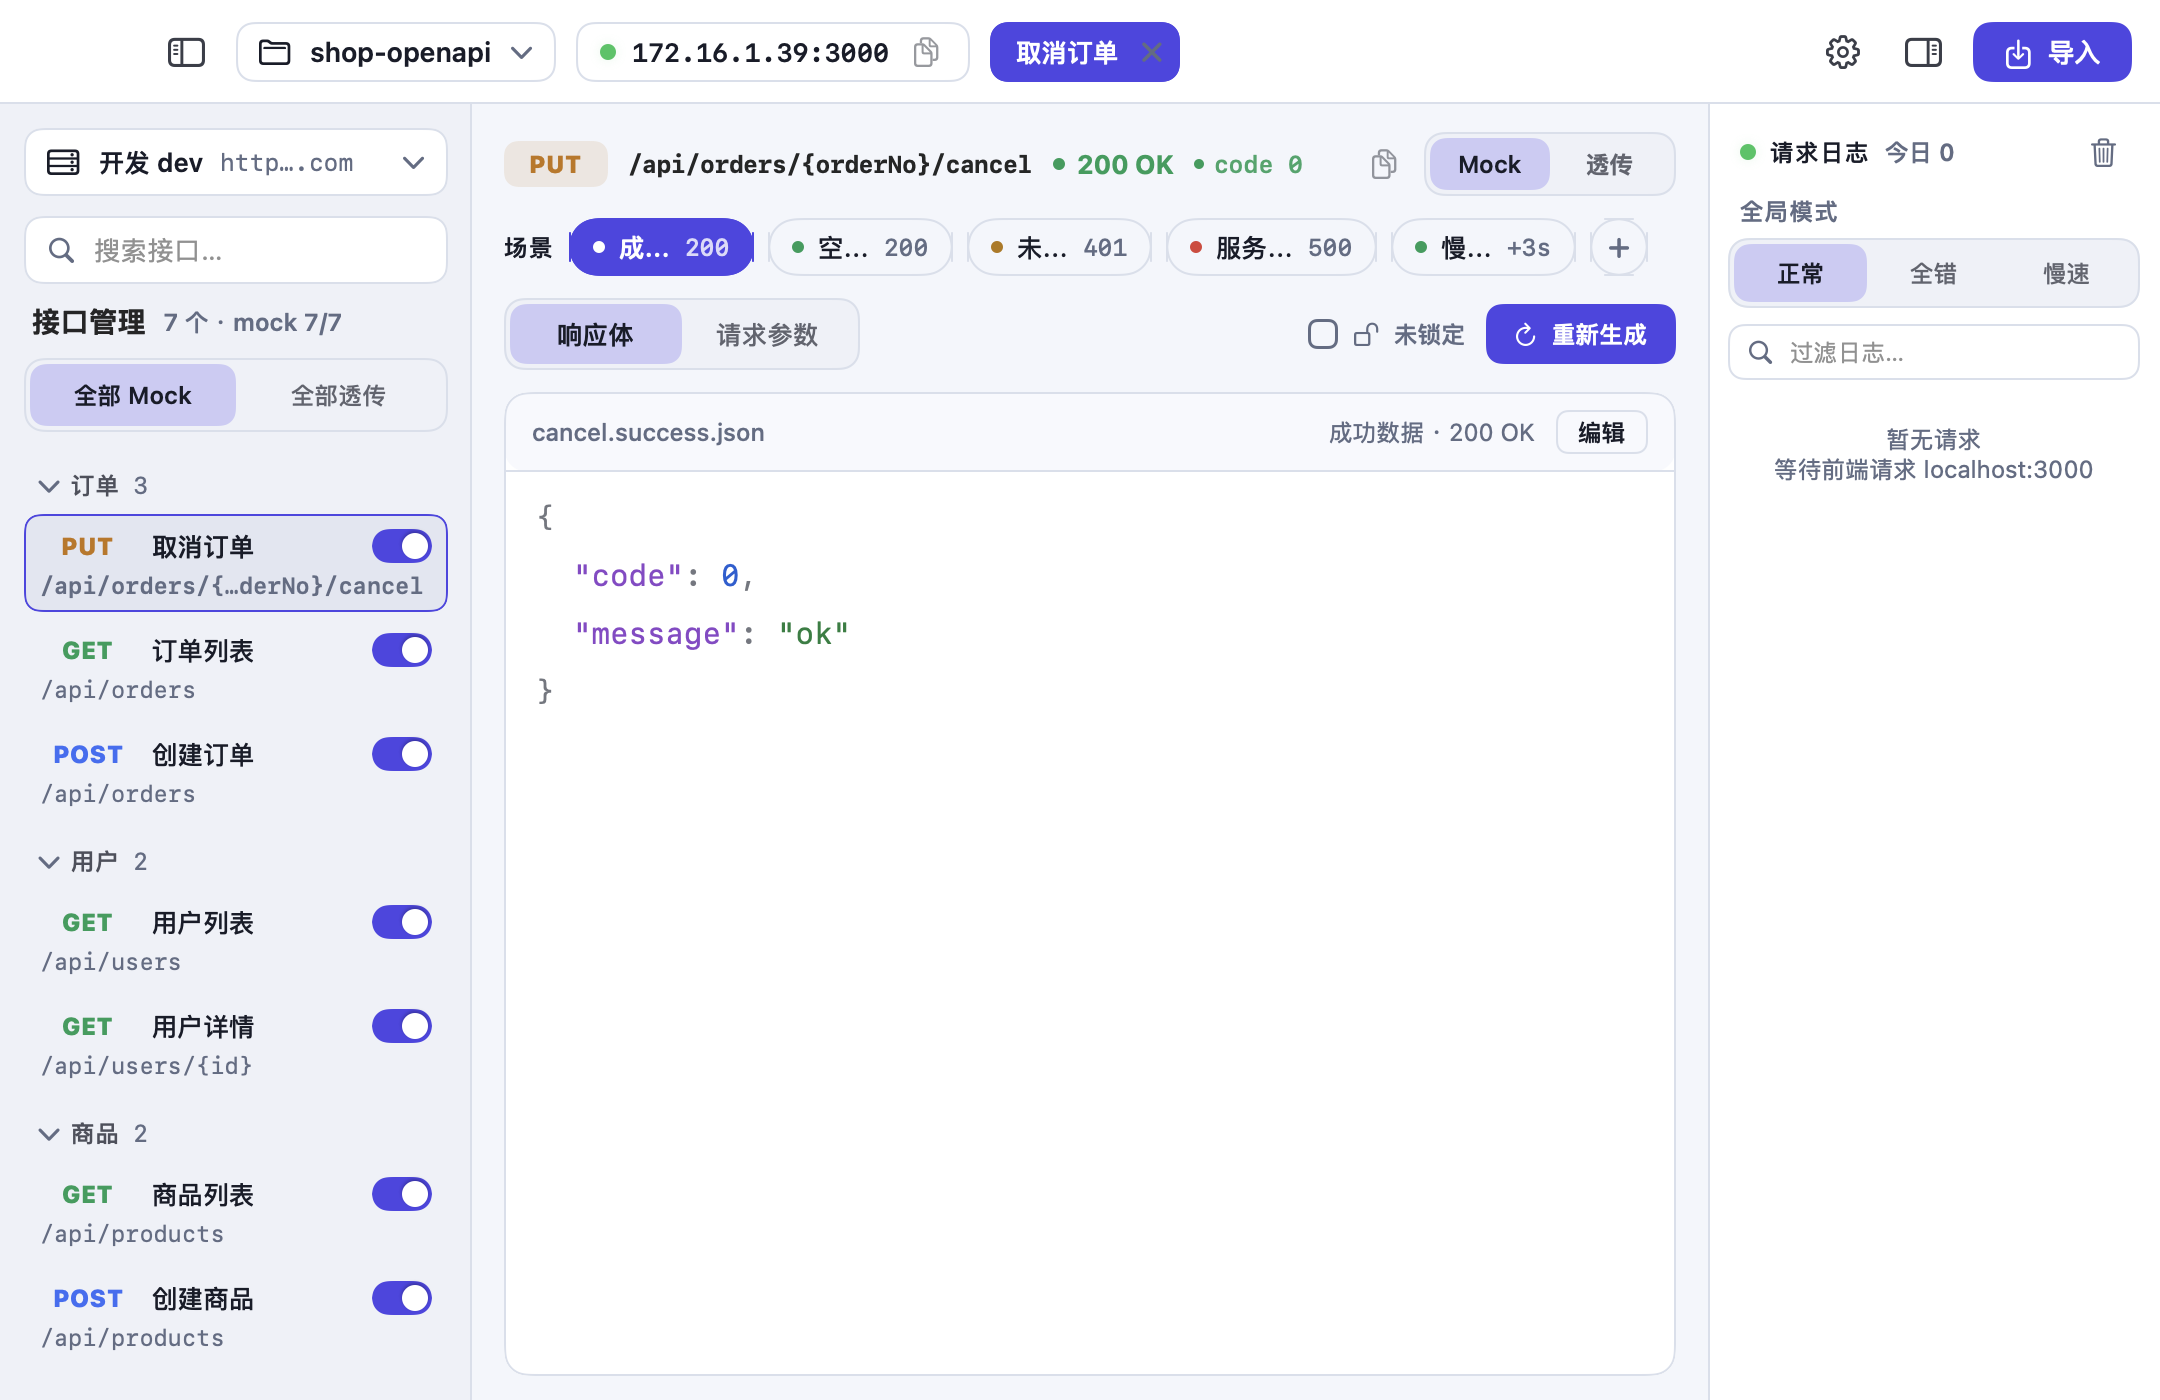Copy the endpoint path icon

point(1384,164)
